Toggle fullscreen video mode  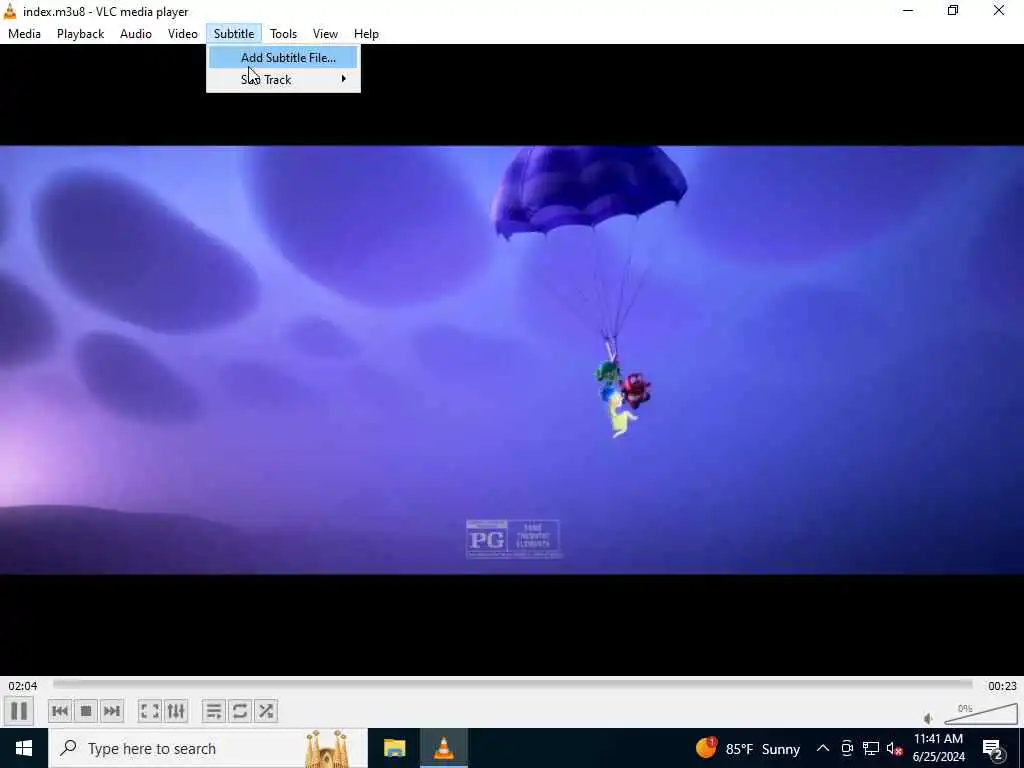pyautogui.click(x=150, y=711)
